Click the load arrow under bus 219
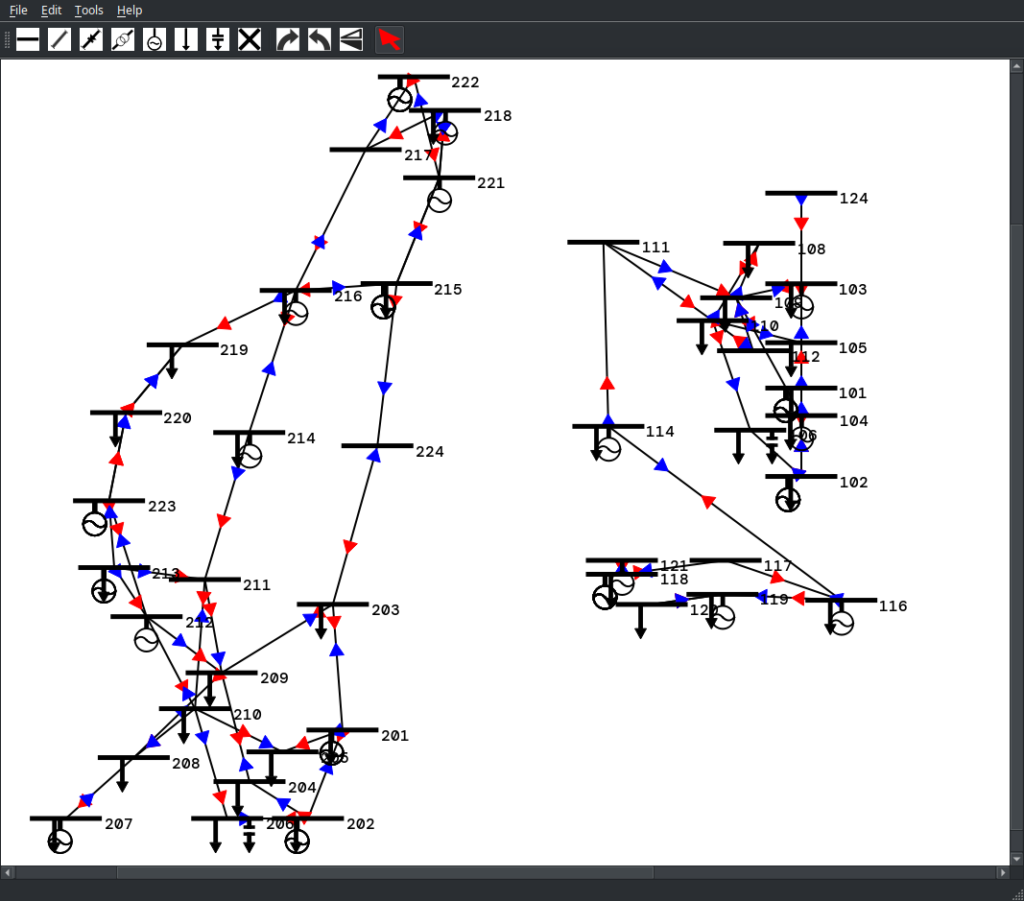This screenshot has width=1024, height=901. click(172, 362)
